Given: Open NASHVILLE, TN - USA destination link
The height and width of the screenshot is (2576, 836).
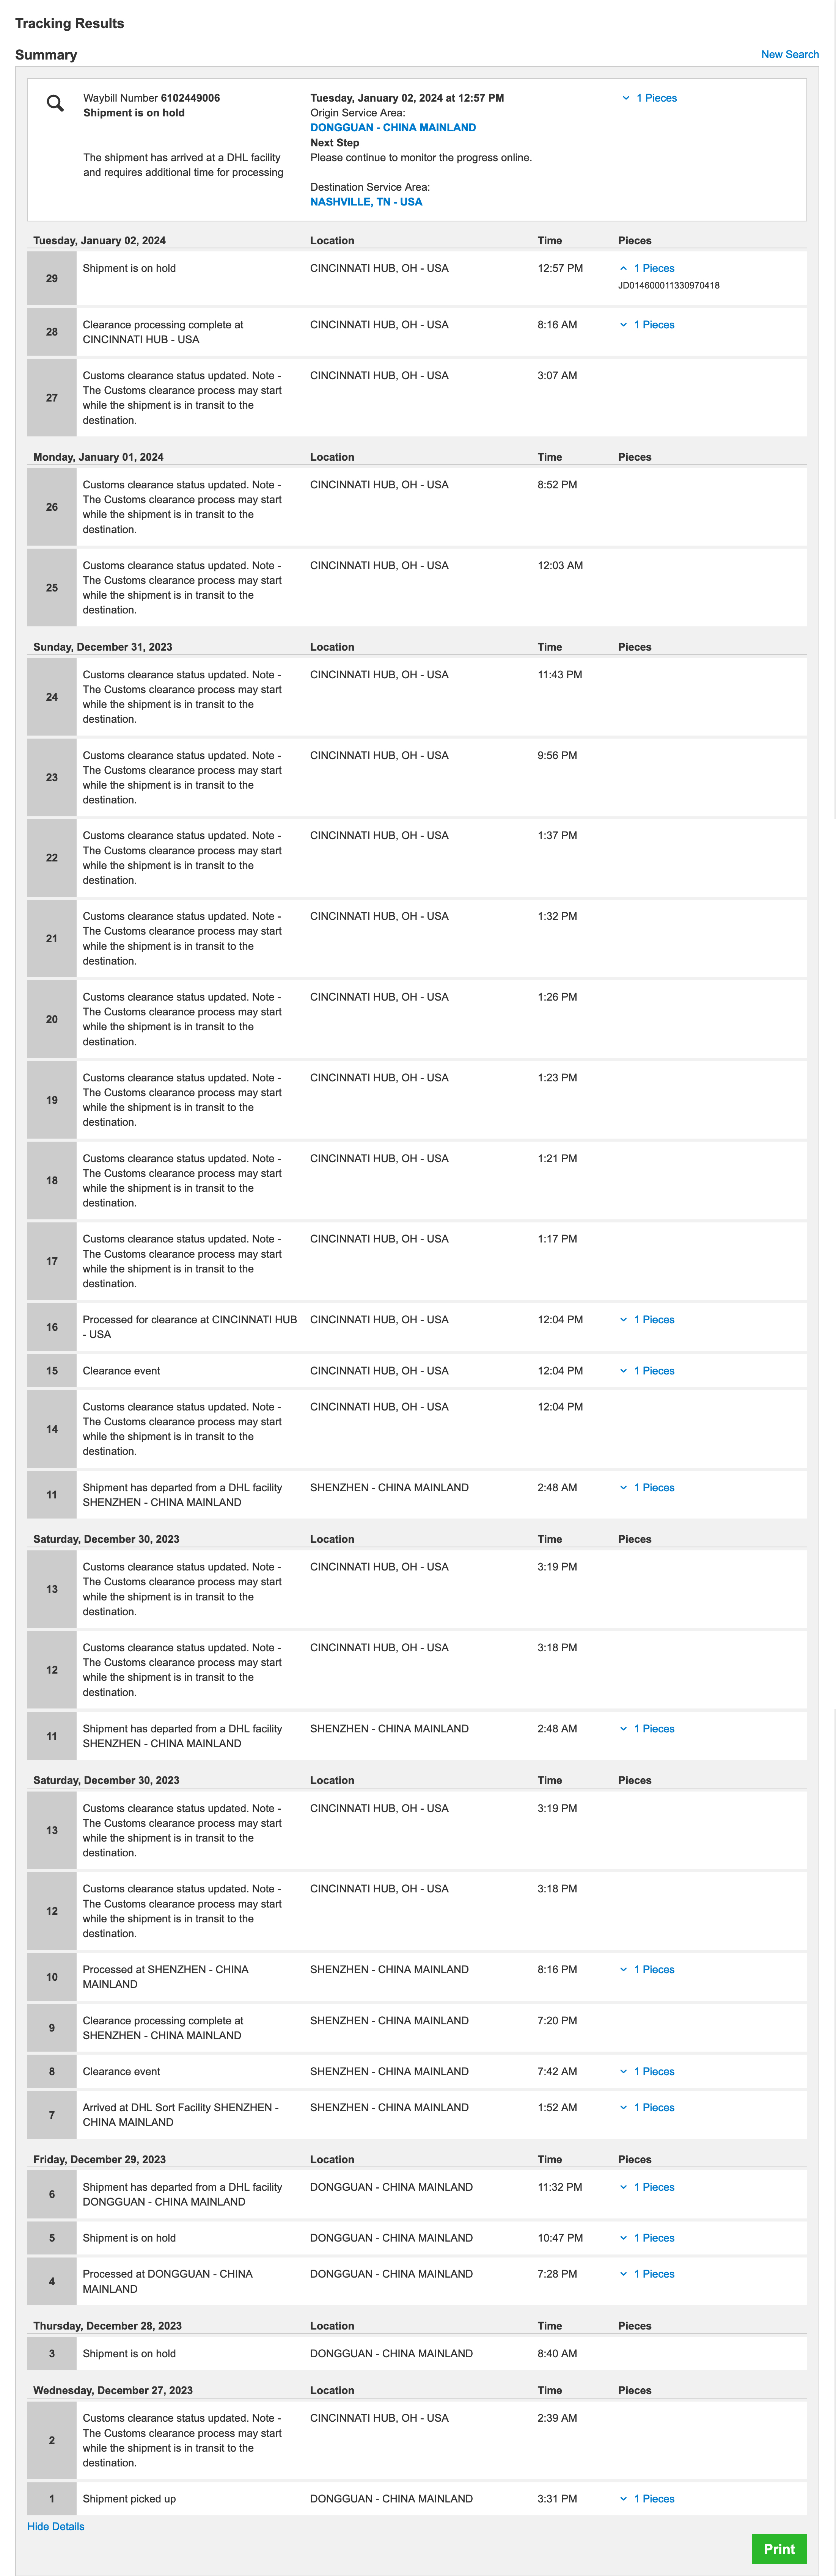Looking at the screenshot, I should click(x=366, y=202).
